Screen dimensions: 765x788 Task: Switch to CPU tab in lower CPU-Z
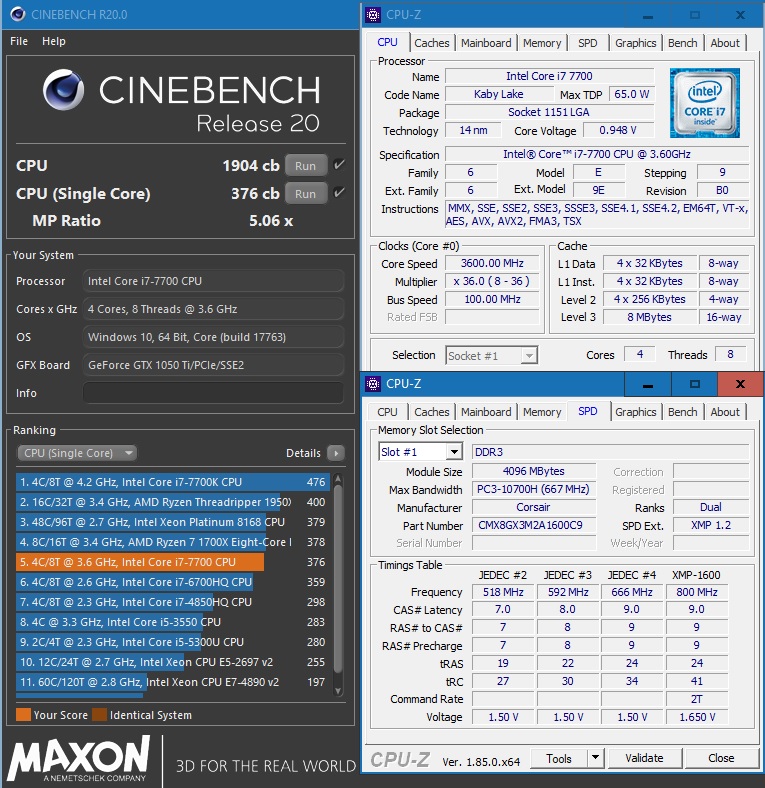[387, 412]
